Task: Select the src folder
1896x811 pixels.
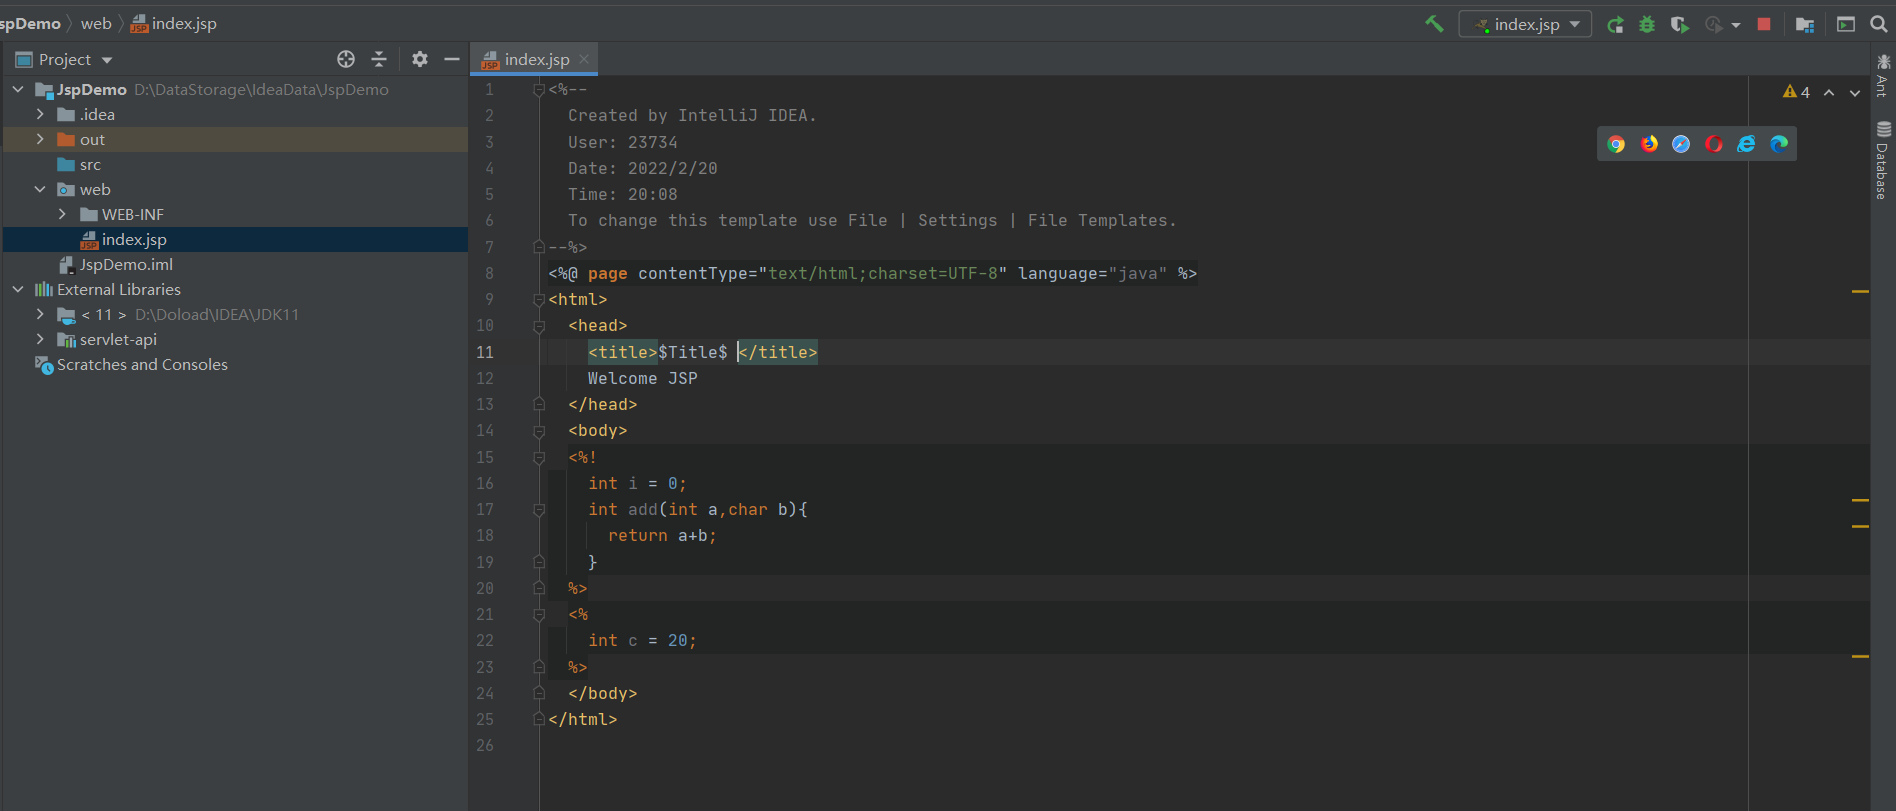Action: pyautogui.click(x=79, y=164)
